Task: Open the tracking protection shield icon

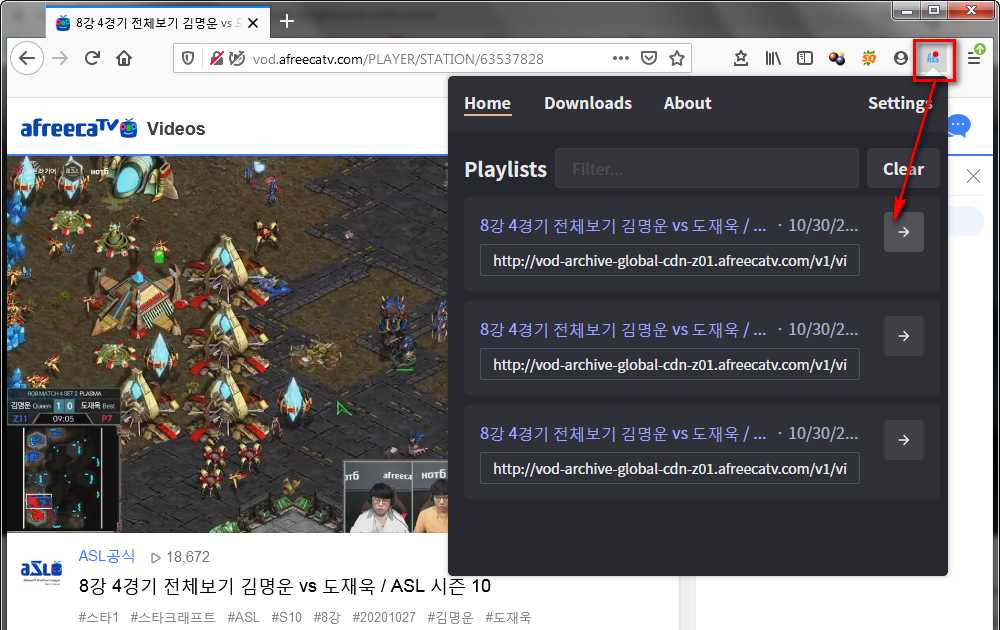Action: click(x=188, y=59)
